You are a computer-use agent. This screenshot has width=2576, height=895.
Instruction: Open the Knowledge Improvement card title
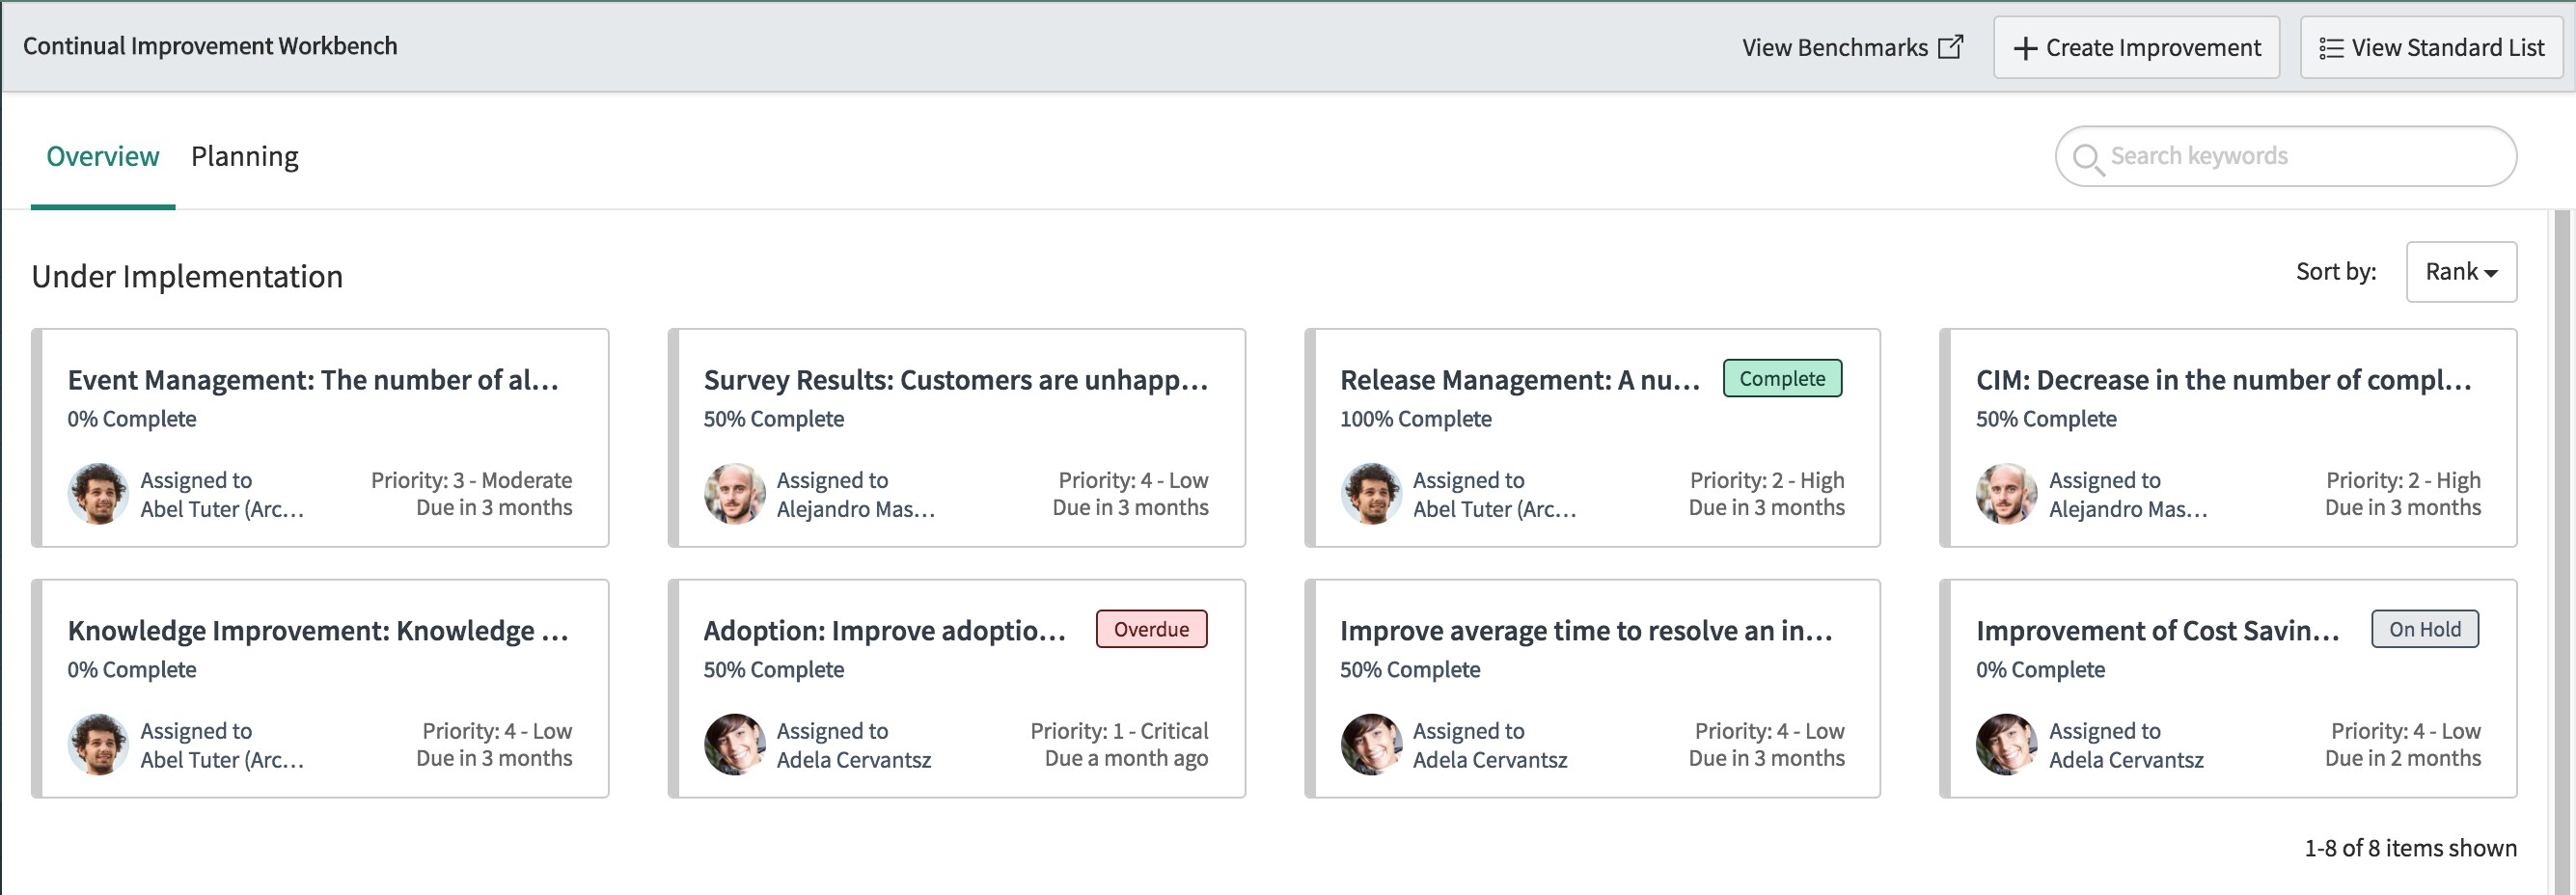318,631
